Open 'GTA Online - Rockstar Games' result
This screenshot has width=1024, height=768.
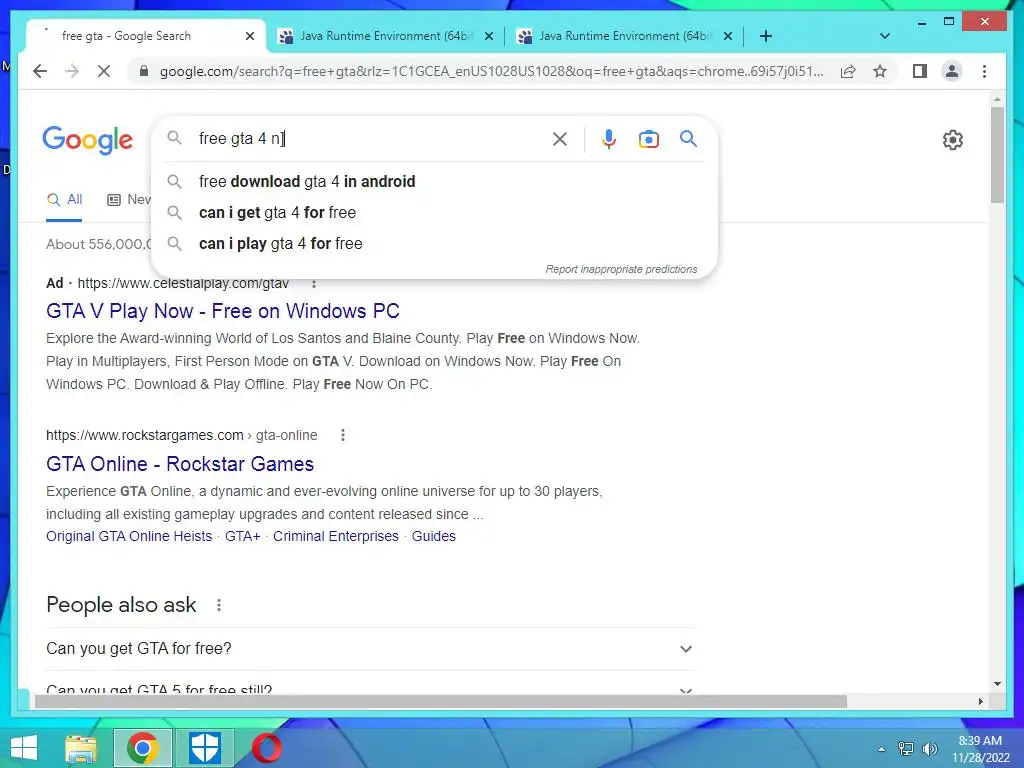point(180,464)
